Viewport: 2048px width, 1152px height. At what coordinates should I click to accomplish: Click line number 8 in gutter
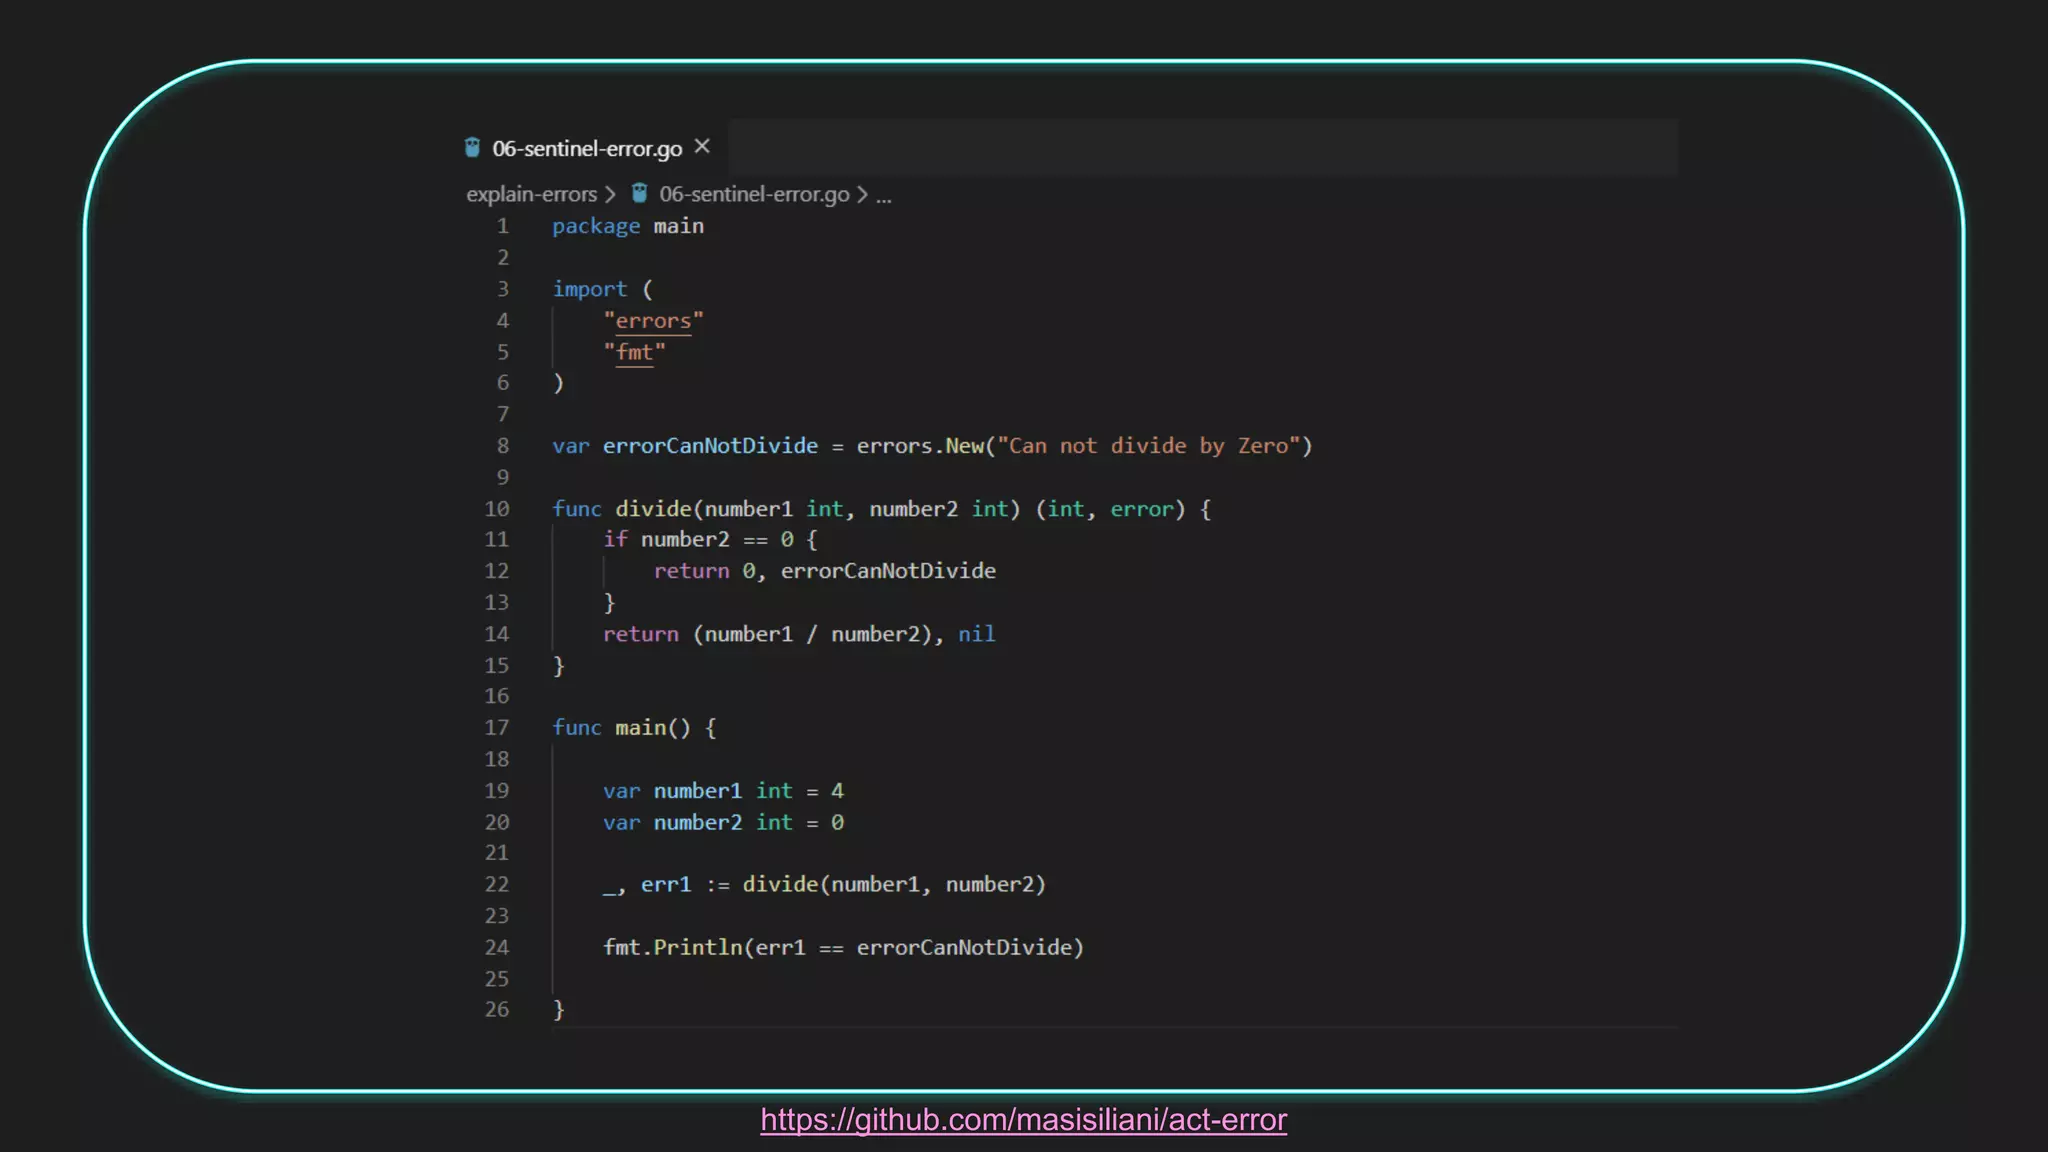tap(503, 446)
